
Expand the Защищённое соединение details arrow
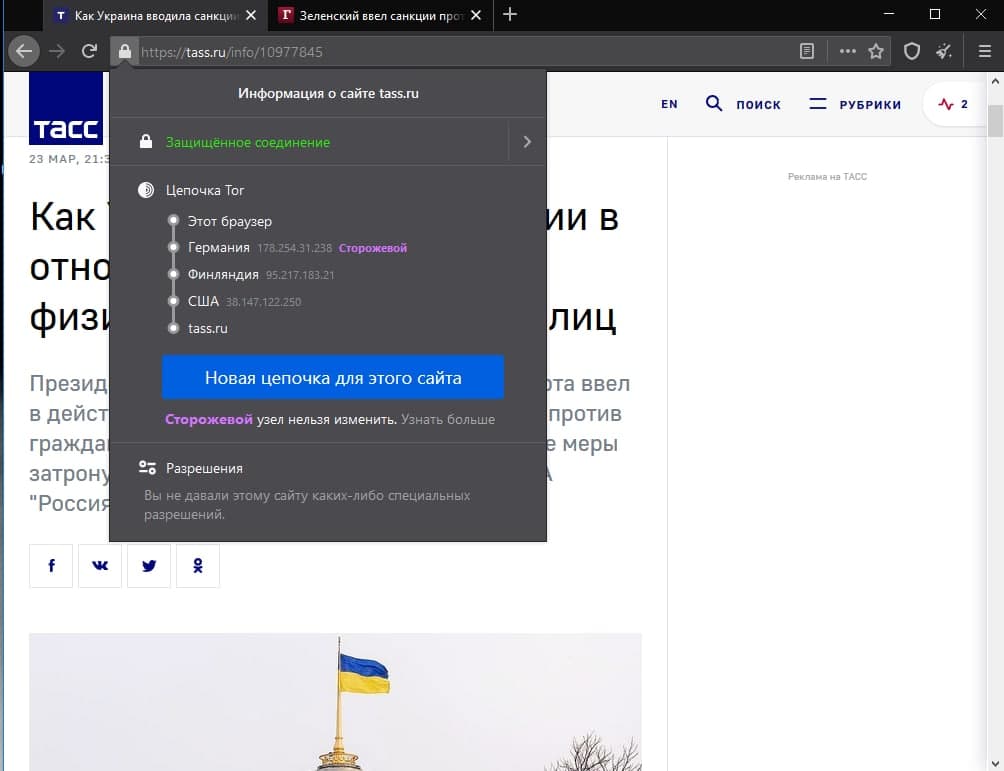[x=527, y=142]
